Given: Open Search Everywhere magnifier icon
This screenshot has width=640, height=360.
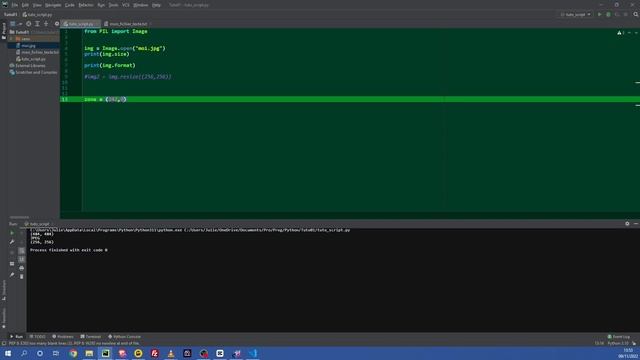Looking at the screenshot, I should pyautogui.click(x=636, y=14).
